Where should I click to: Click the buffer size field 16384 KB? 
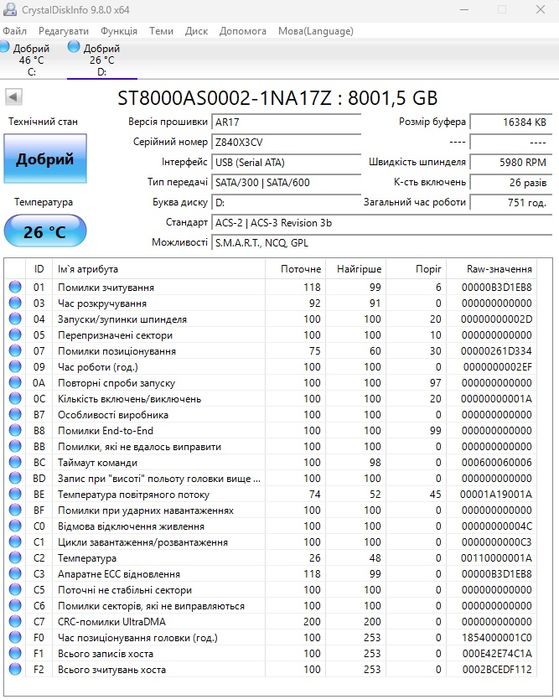[x=511, y=122]
